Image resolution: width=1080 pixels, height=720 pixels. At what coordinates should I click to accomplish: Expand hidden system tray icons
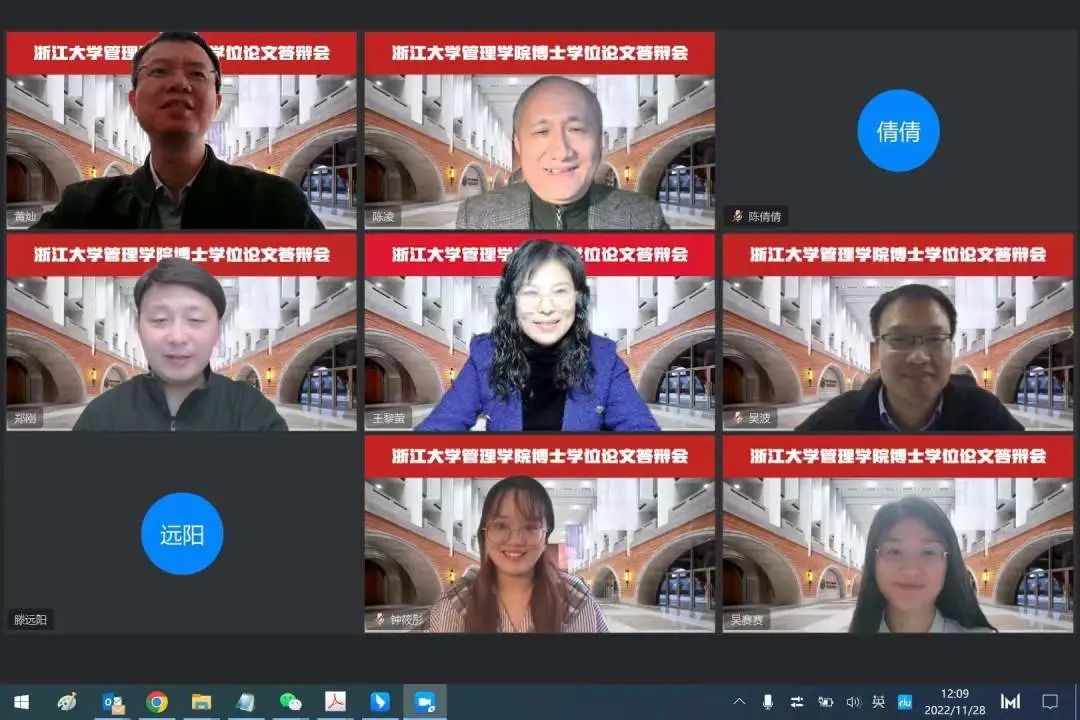coord(740,702)
